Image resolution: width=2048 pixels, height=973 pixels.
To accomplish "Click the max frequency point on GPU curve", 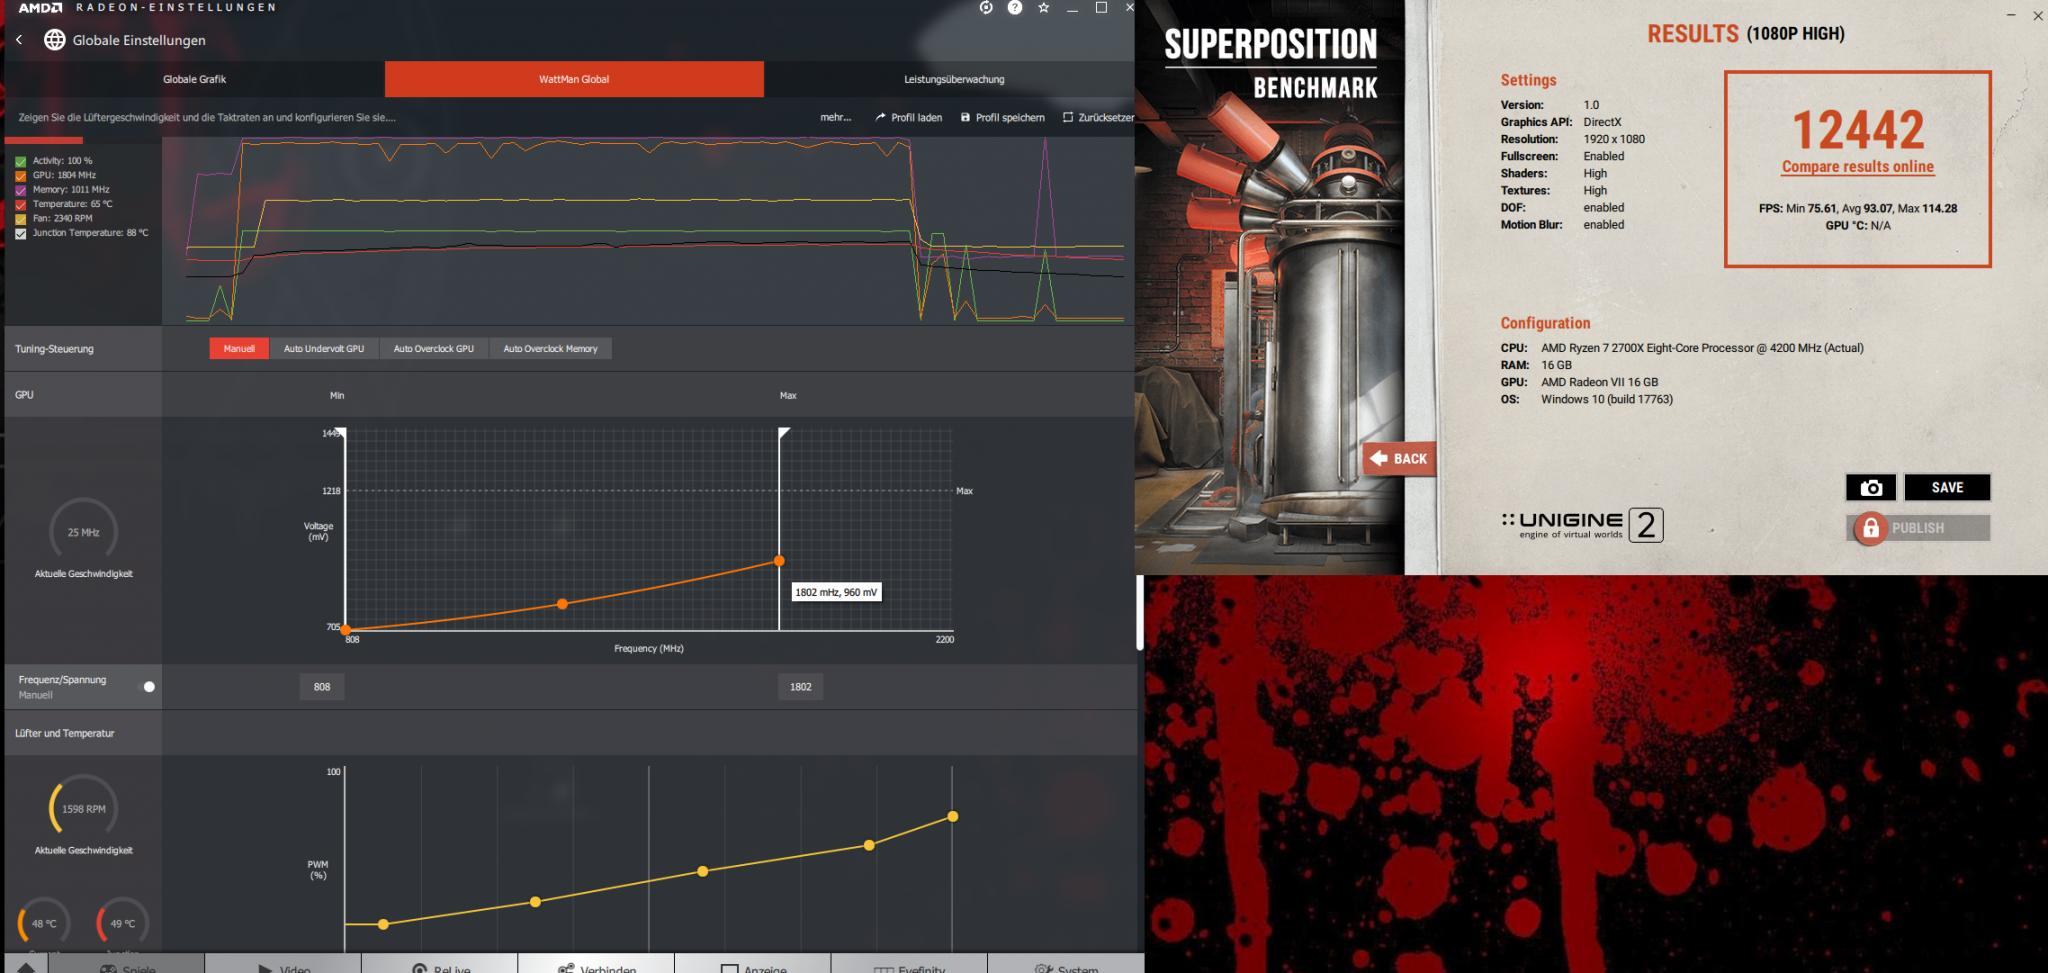I will pyautogui.click(x=779, y=561).
